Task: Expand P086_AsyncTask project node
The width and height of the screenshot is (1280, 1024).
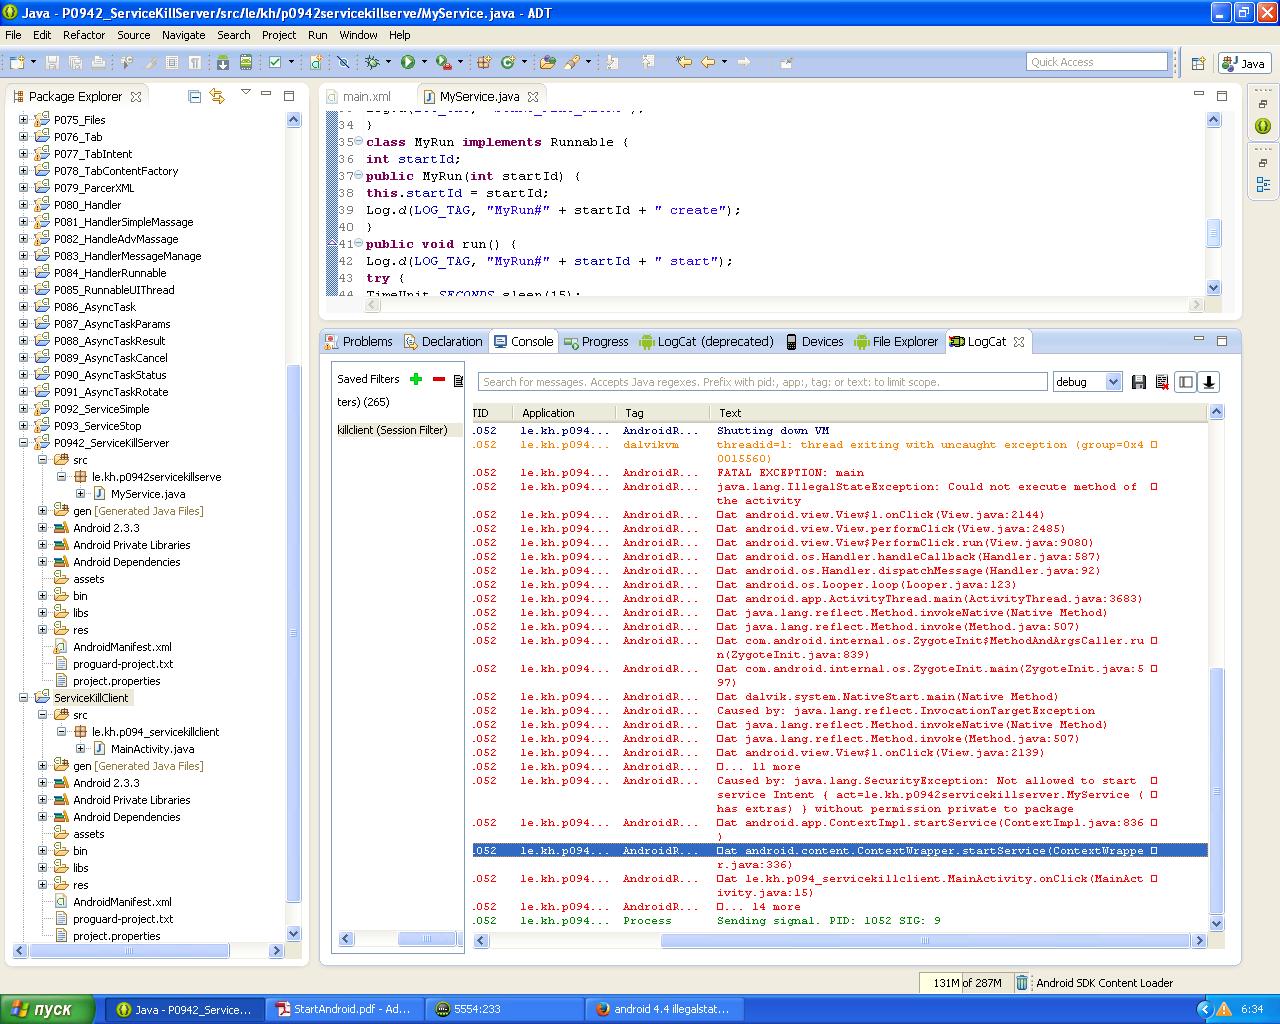Action: (x=24, y=307)
